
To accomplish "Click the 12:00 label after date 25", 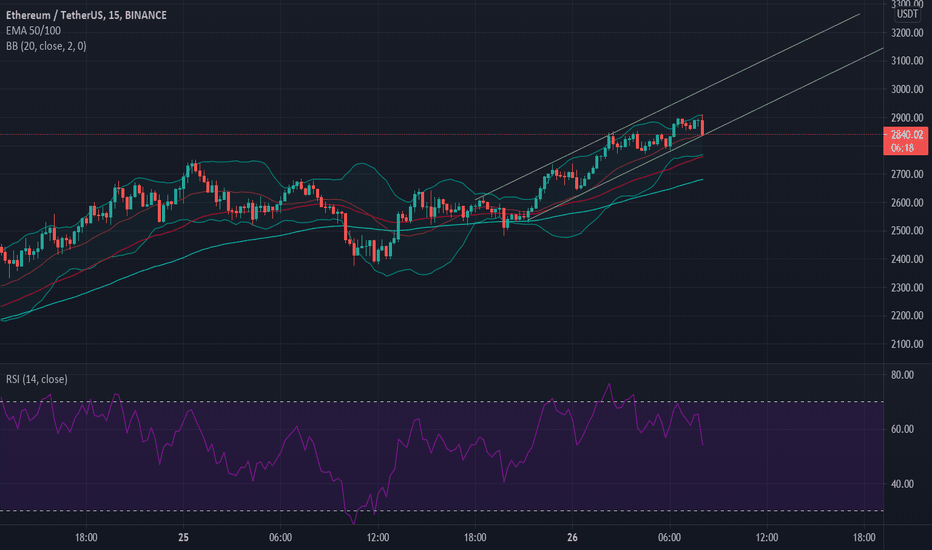I will coord(378,538).
